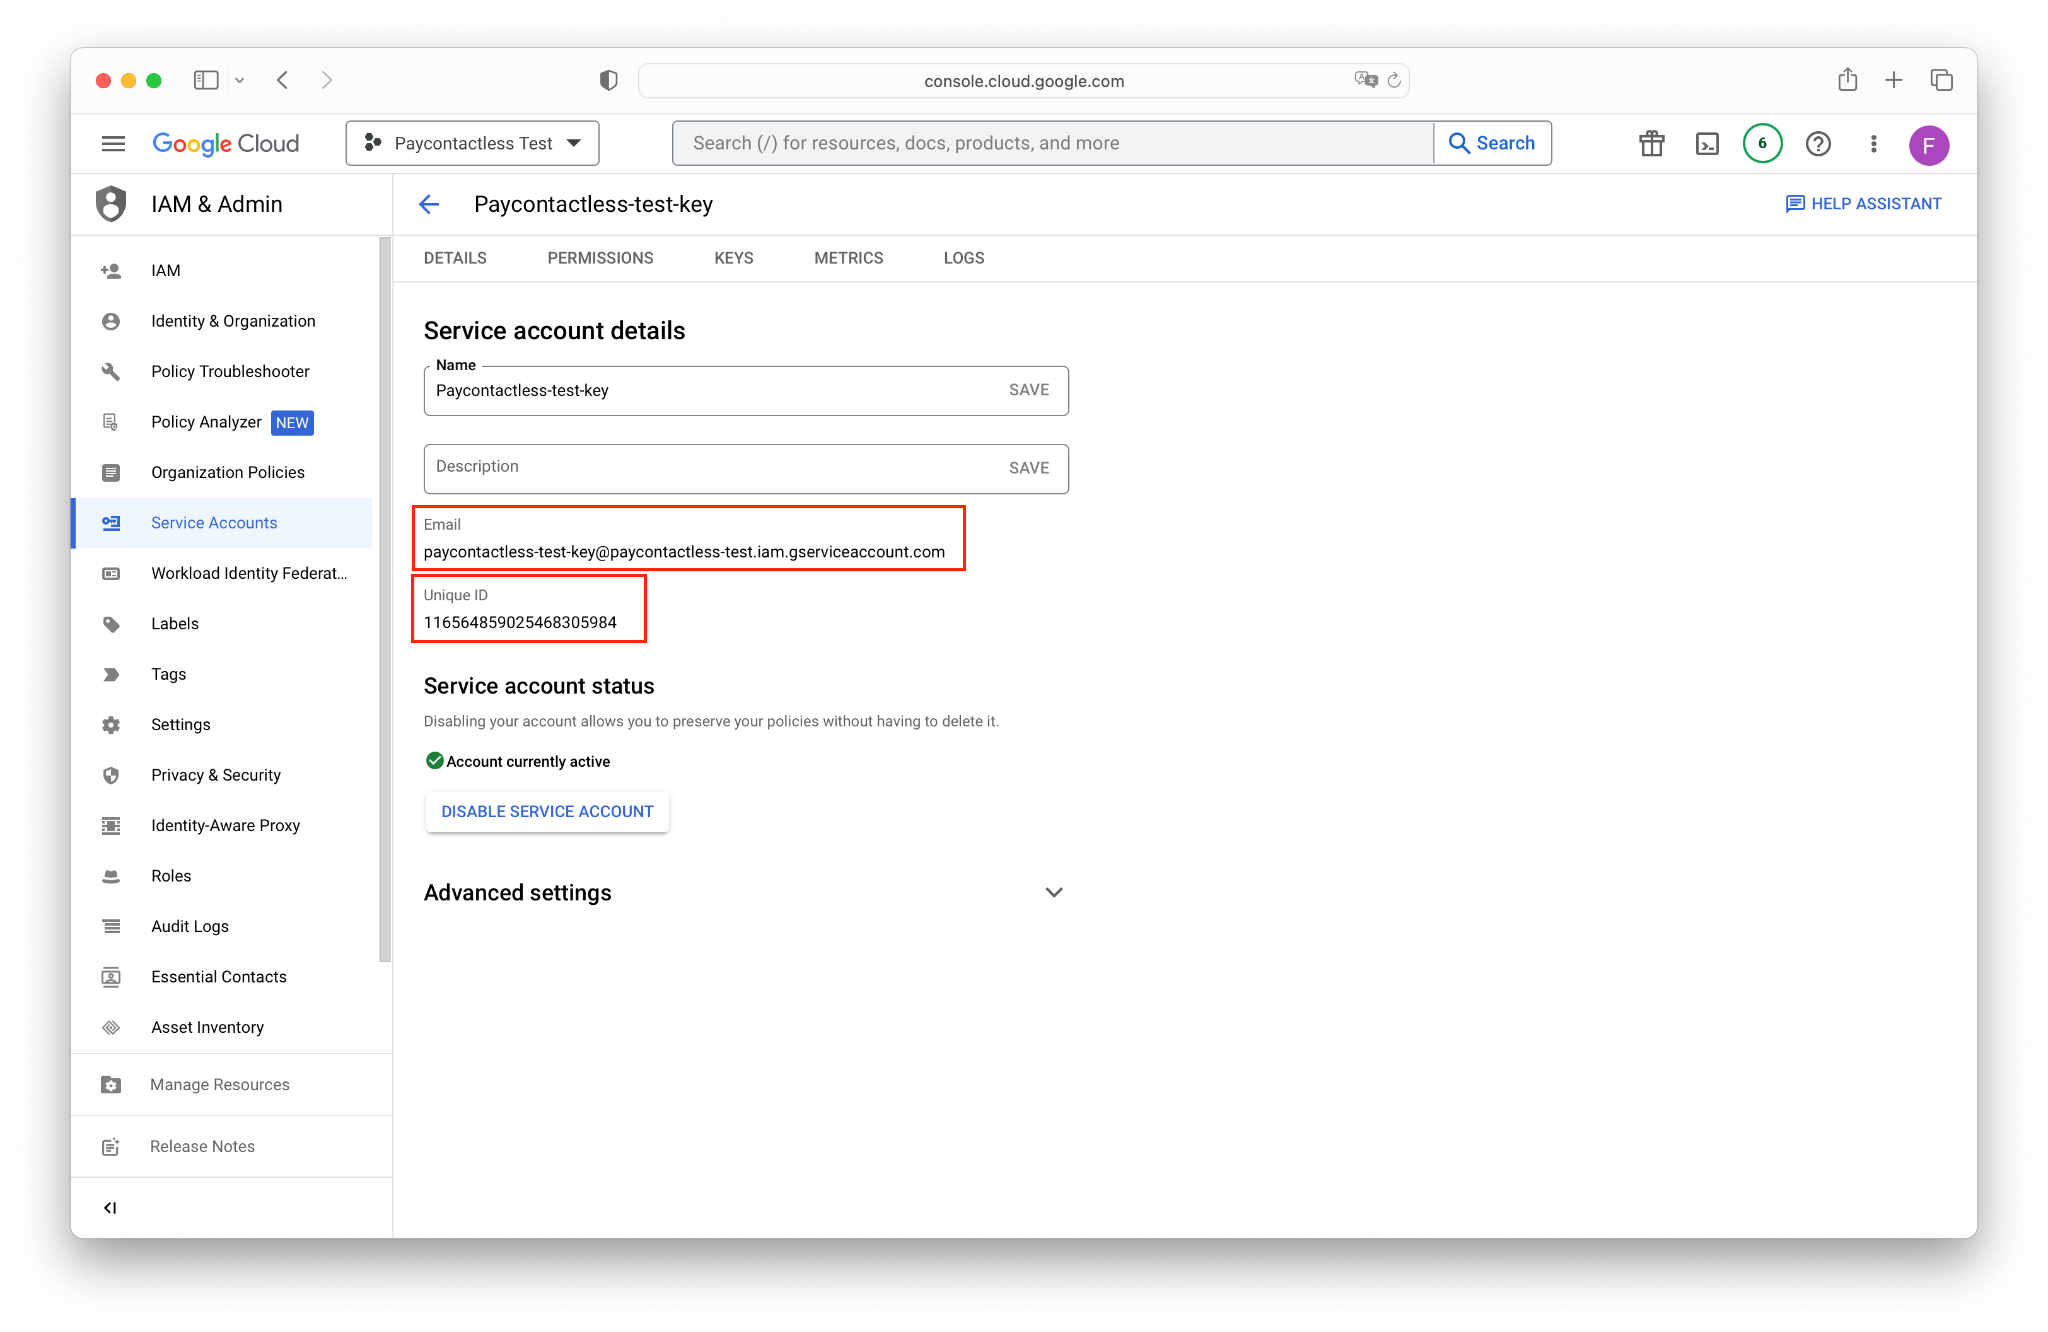The height and width of the screenshot is (1332, 2048).
Task: Click the sidebar vertical scrollbar
Action: (385, 600)
